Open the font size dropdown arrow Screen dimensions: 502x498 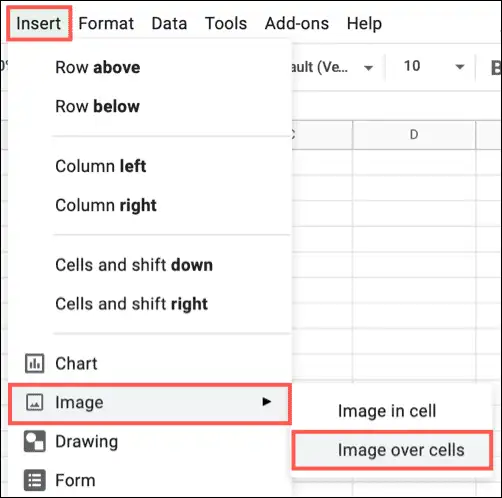(460, 67)
